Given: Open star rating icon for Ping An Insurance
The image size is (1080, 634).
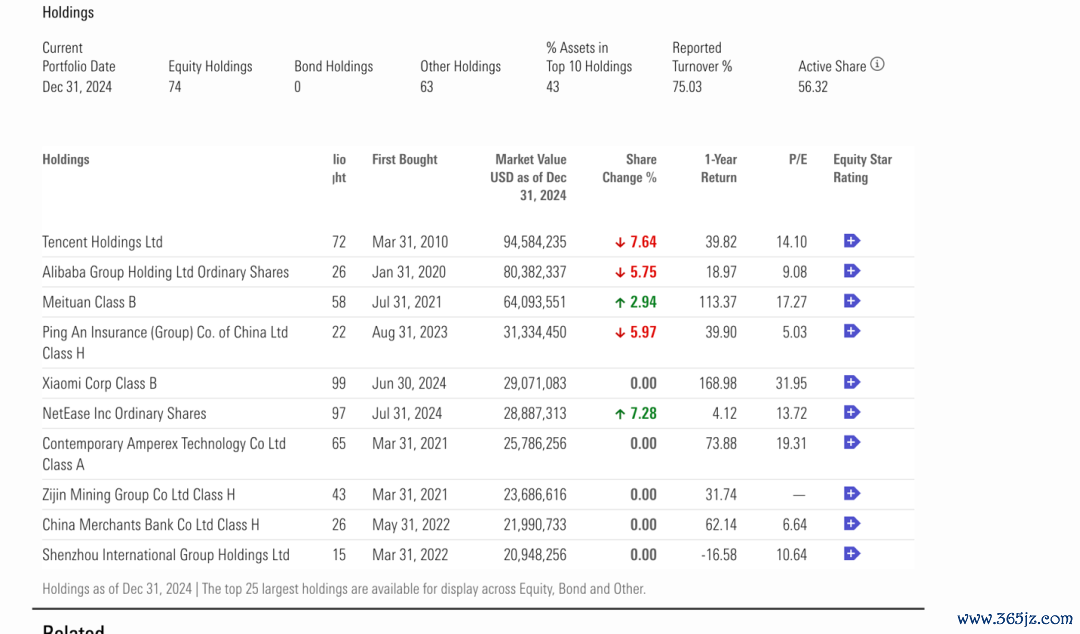Looking at the screenshot, I should pos(851,331).
